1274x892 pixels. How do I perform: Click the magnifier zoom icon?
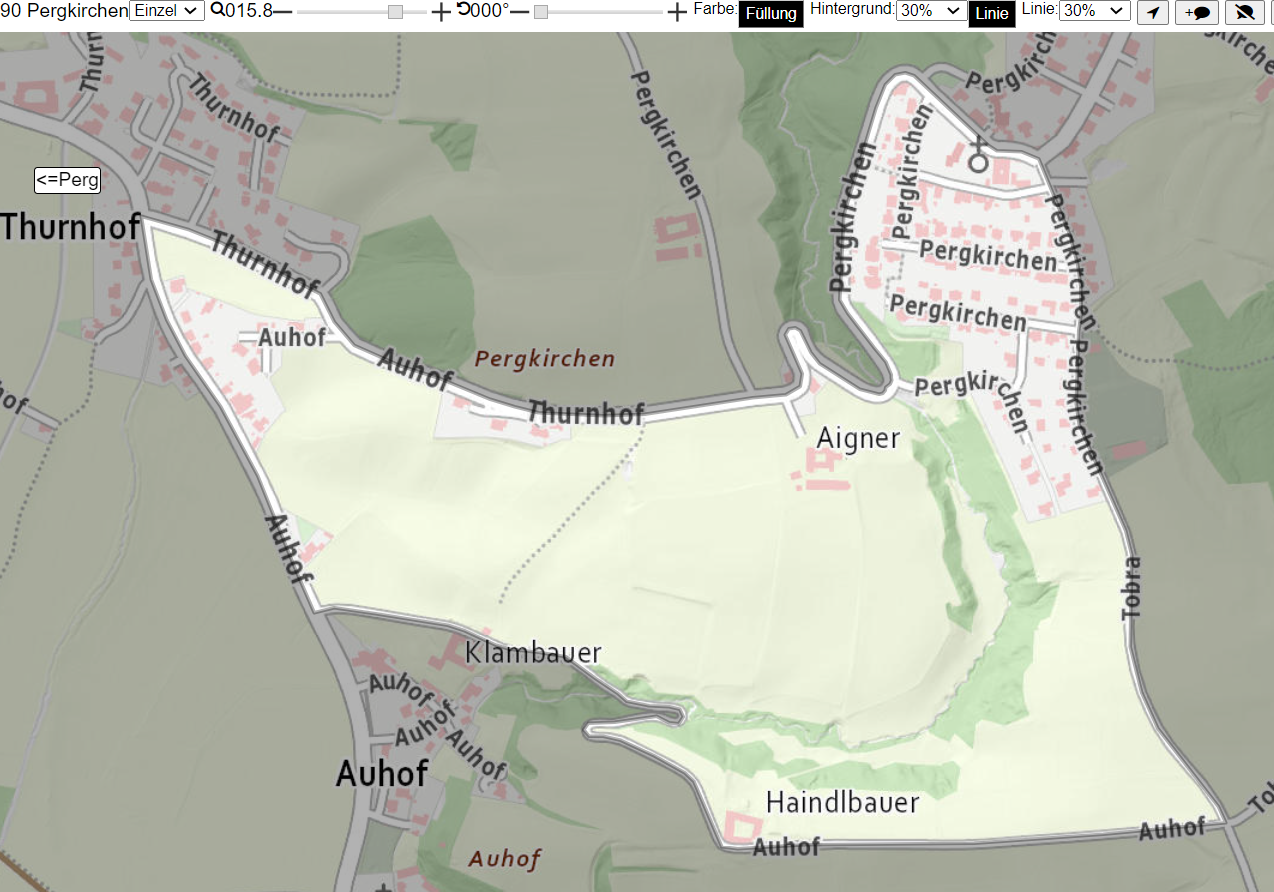(217, 10)
